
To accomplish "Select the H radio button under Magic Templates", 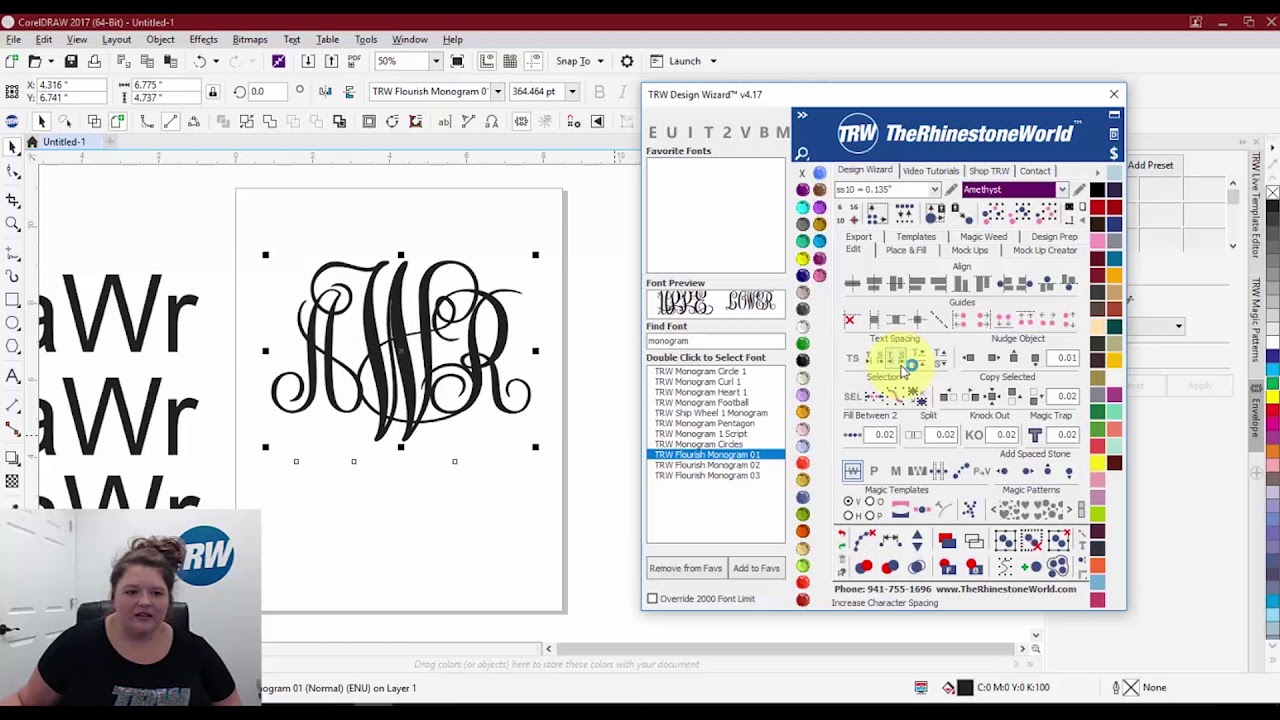I will click(x=848, y=516).
